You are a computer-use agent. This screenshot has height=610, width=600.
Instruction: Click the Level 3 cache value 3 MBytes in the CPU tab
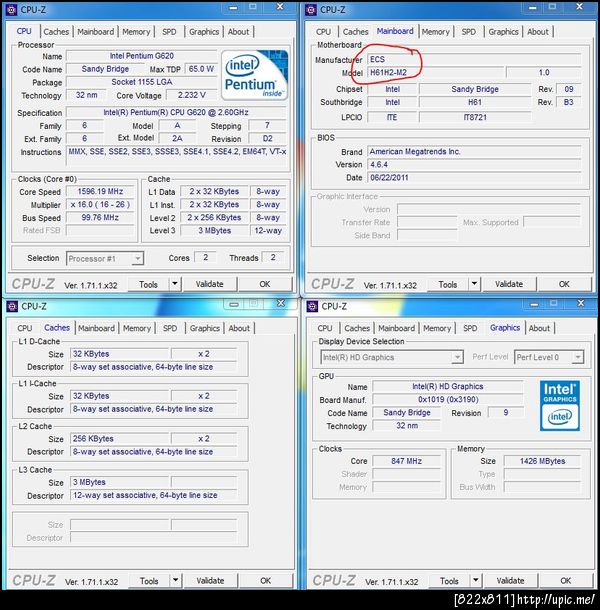214,231
